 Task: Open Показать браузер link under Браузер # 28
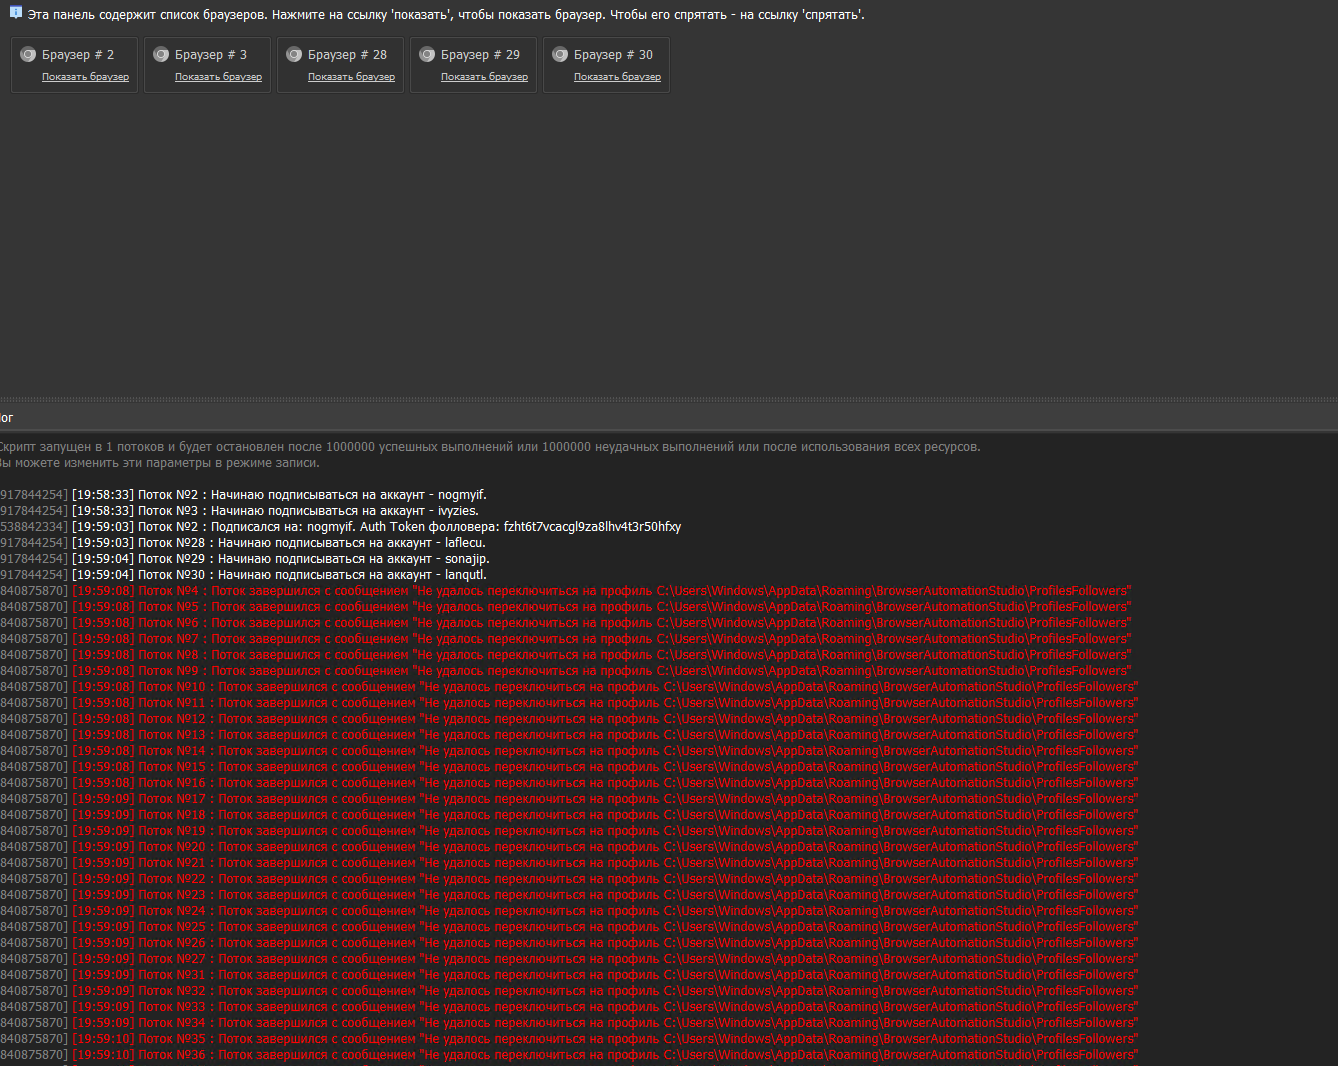tap(351, 77)
